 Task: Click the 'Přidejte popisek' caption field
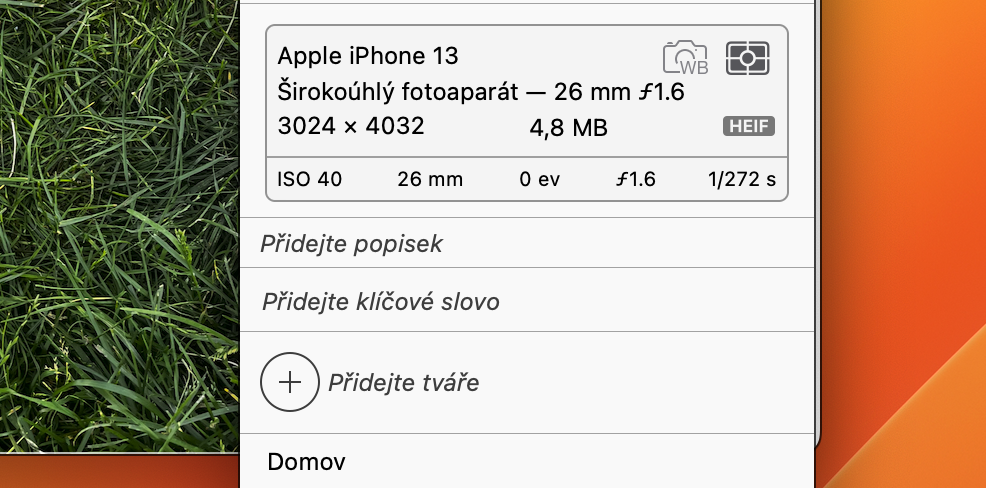coord(351,244)
